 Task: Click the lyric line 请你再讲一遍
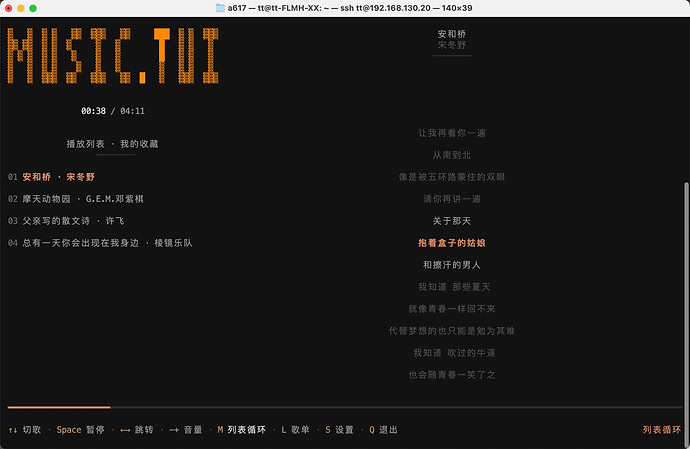coord(452,199)
